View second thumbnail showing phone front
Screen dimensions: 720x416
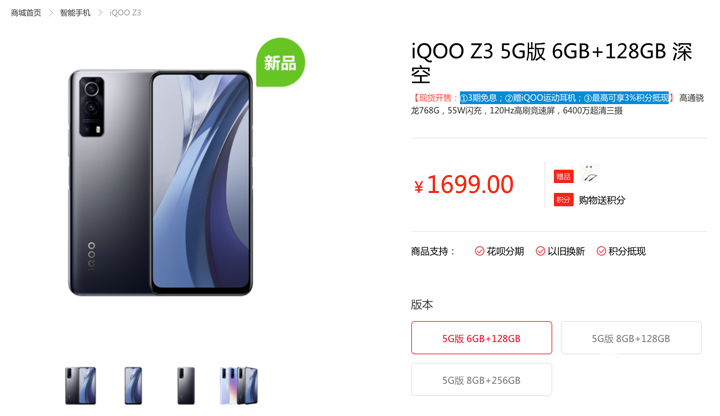click(133, 386)
